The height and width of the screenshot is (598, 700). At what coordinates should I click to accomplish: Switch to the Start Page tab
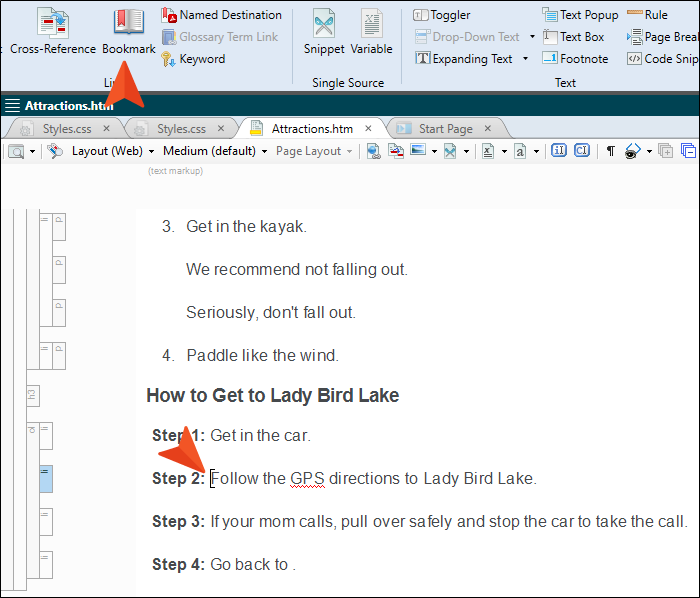point(445,128)
